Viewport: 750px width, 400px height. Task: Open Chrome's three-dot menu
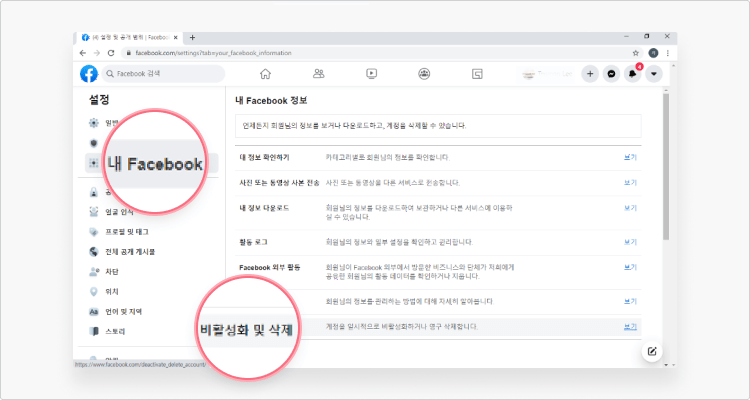coord(667,53)
